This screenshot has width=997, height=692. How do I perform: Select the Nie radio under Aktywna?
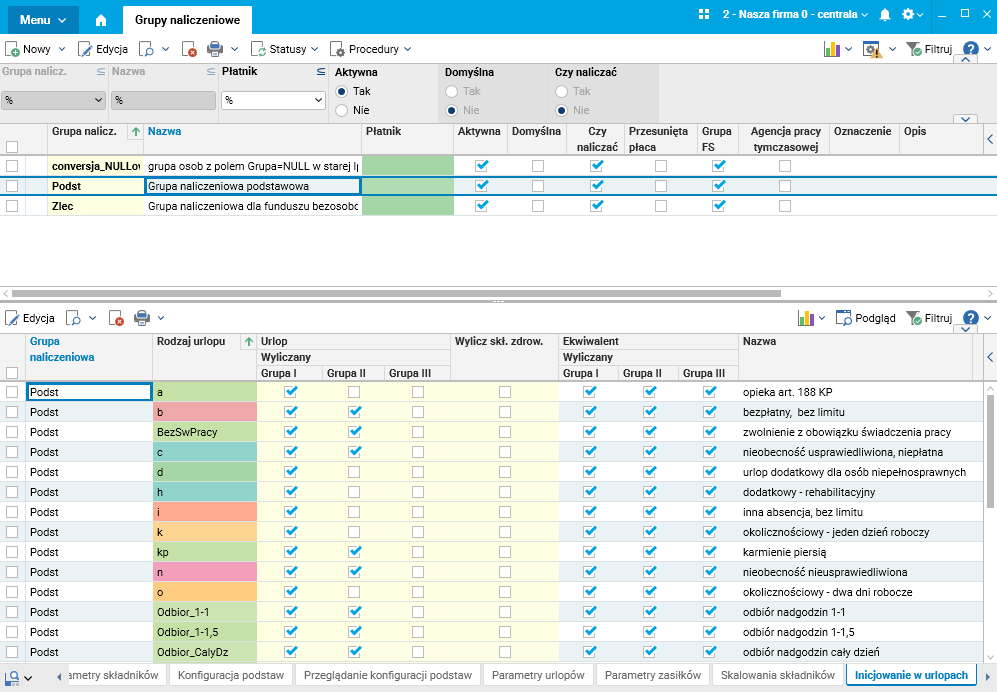pos(342,110)
